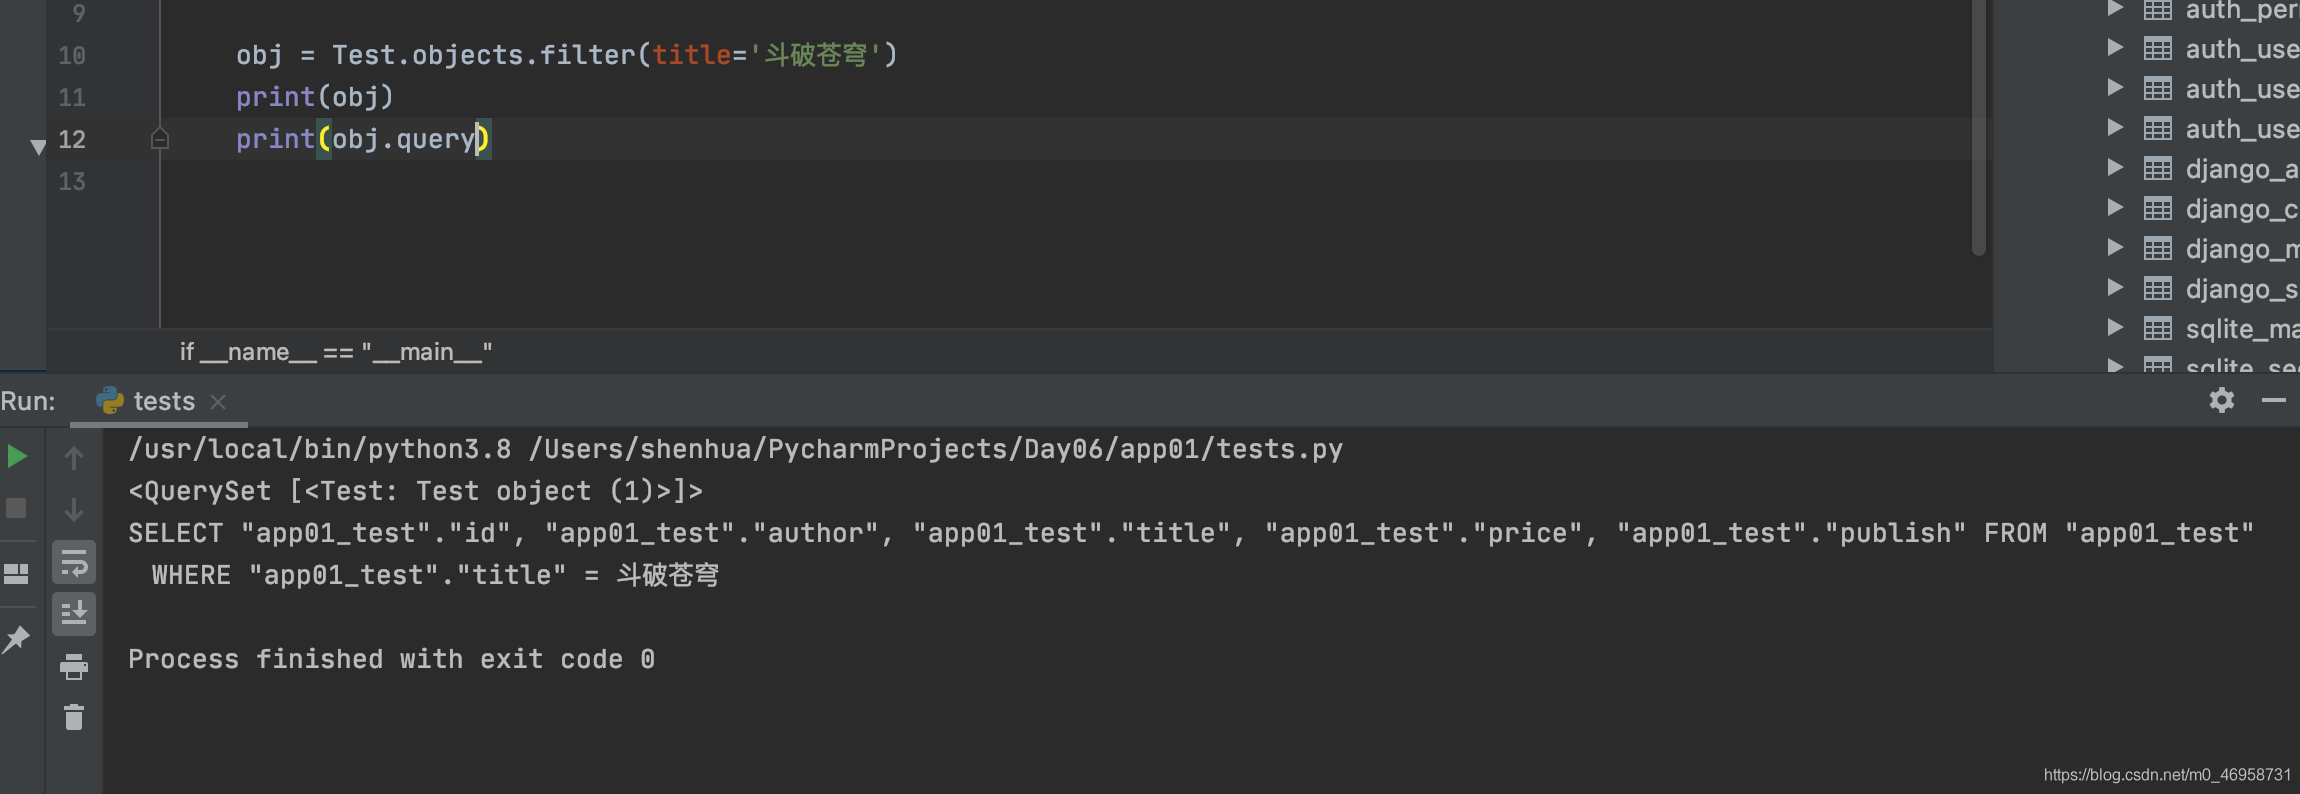Click the WHERE clause output line
Viewport: 2300px width, 794px height.
click(435, 575)
